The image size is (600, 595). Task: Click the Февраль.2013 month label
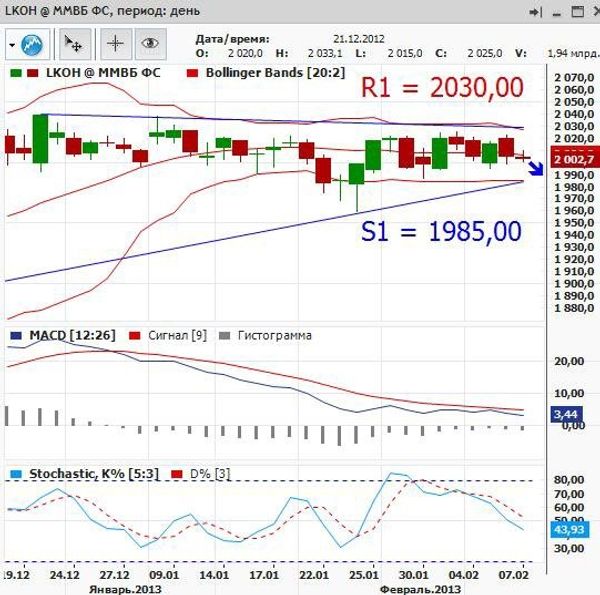(421, 589)
